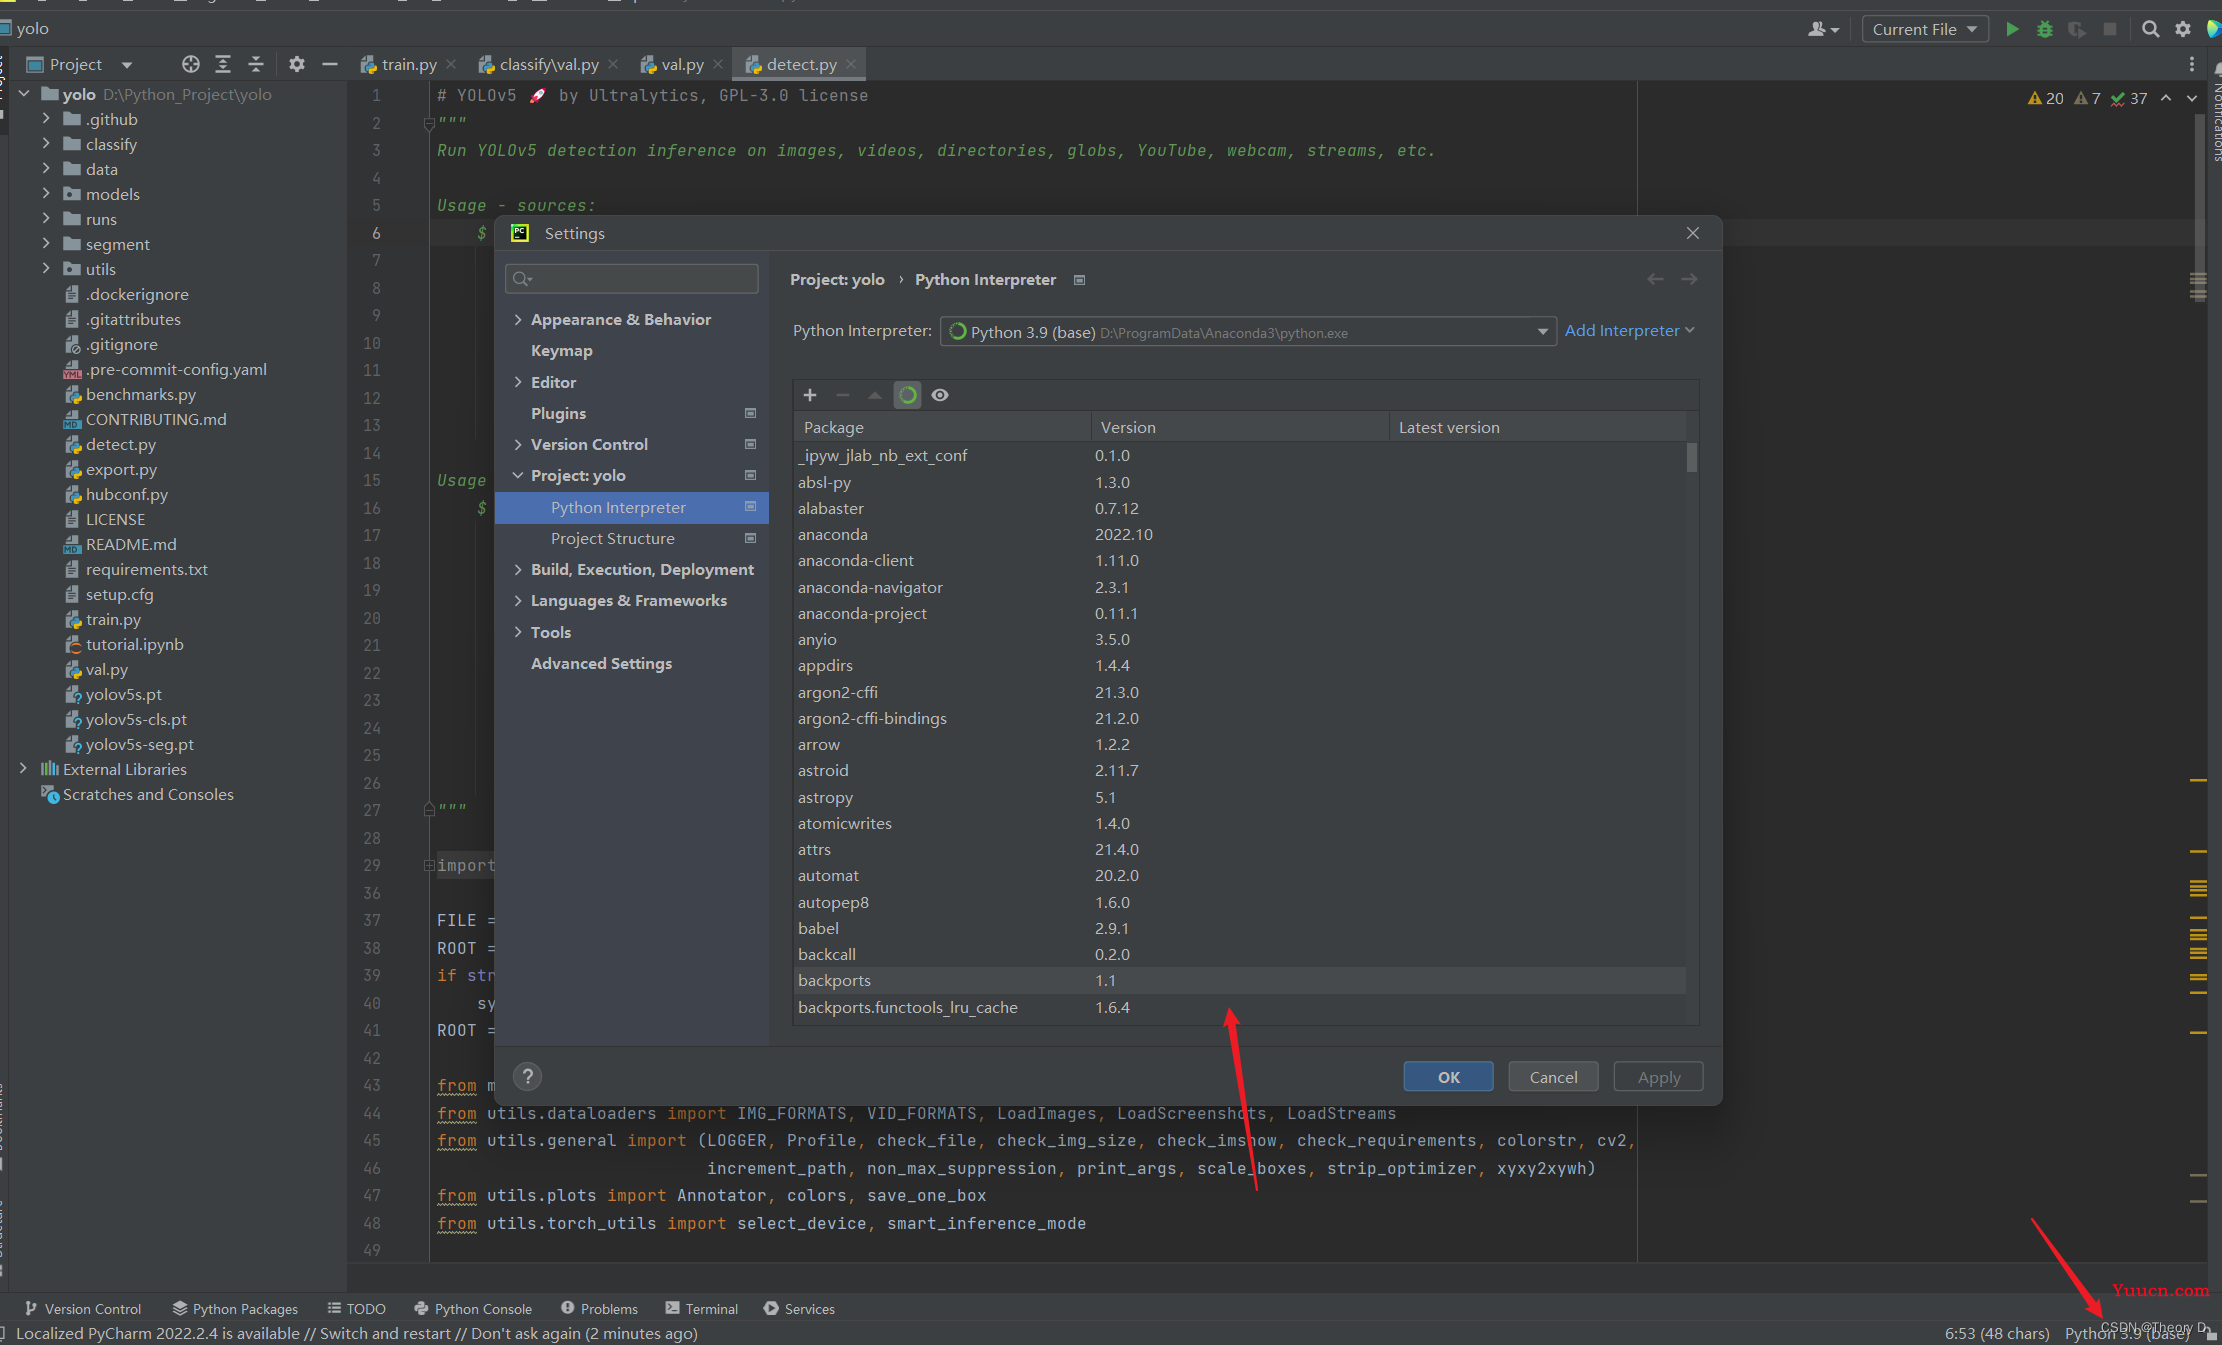Viewport: 2222px width, 1345px height.
Task: Expand the models folder
Action: point(46,193)
